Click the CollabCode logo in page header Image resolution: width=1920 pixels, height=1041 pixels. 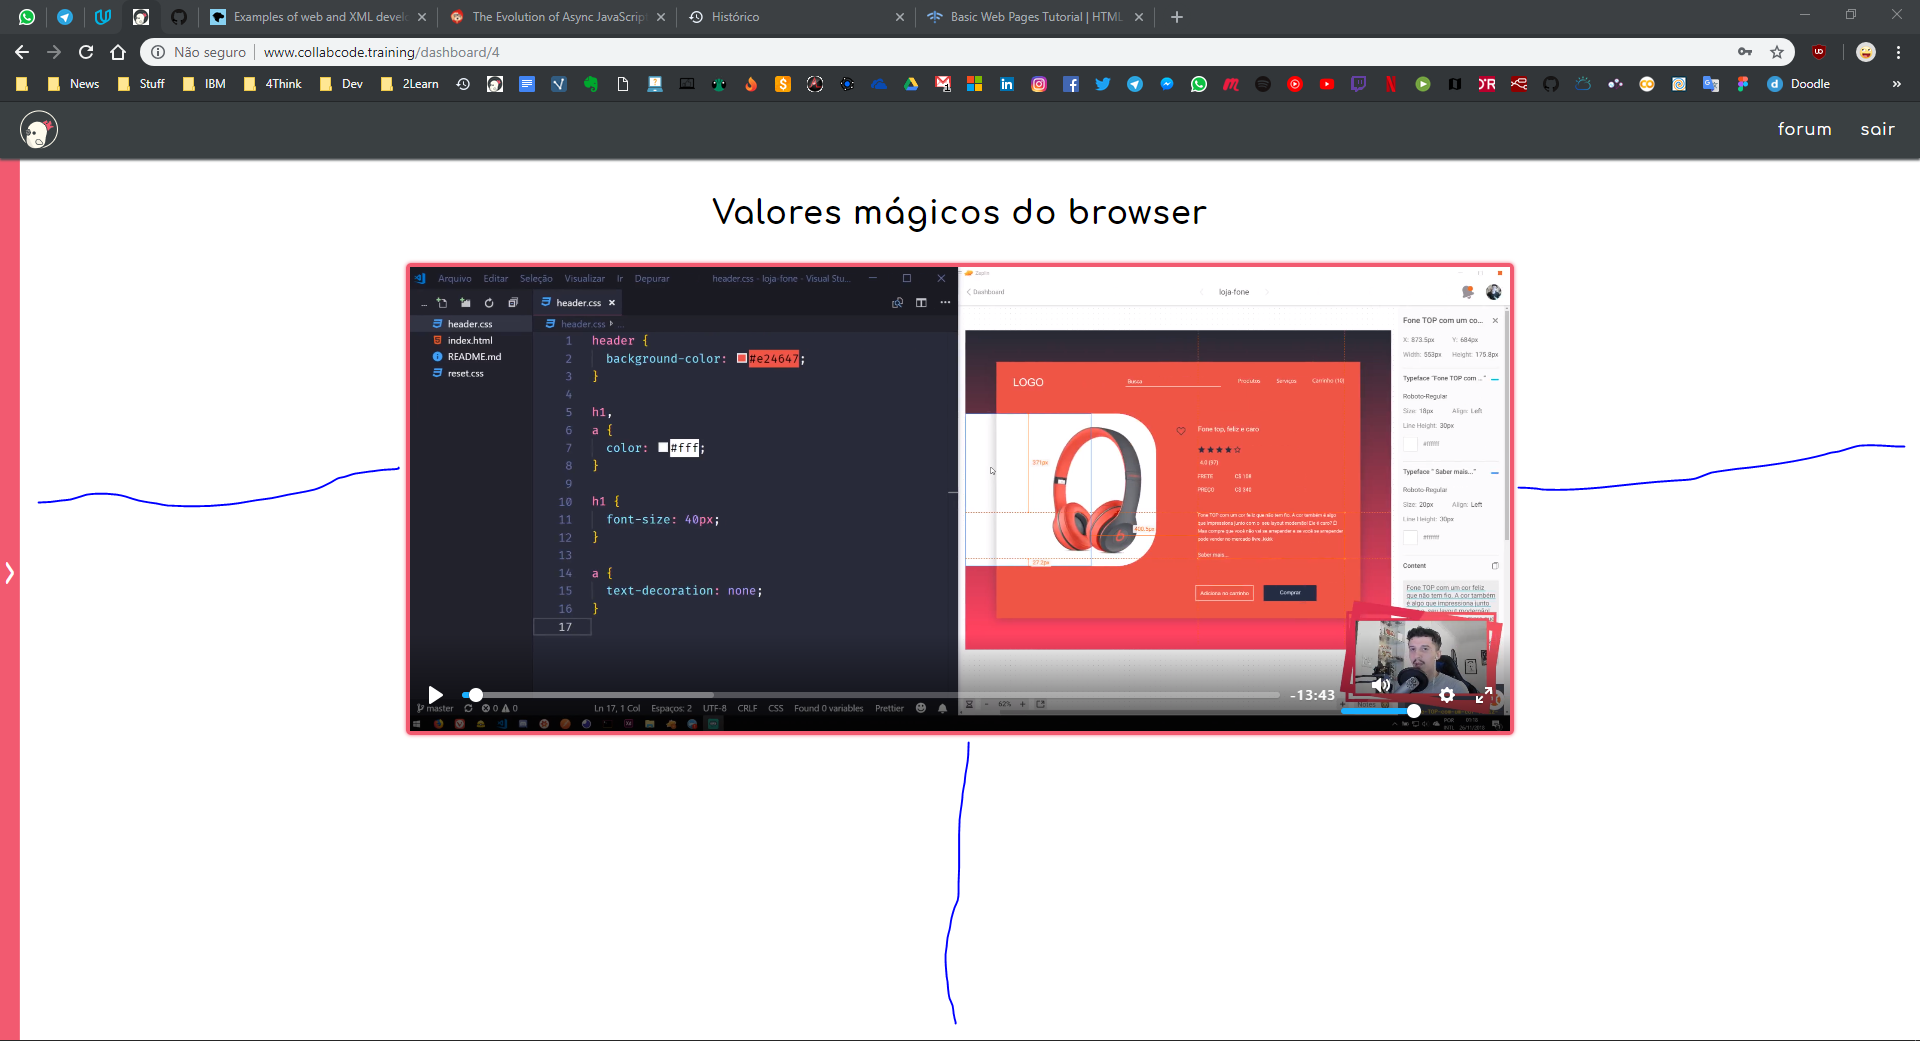point(39,130)
